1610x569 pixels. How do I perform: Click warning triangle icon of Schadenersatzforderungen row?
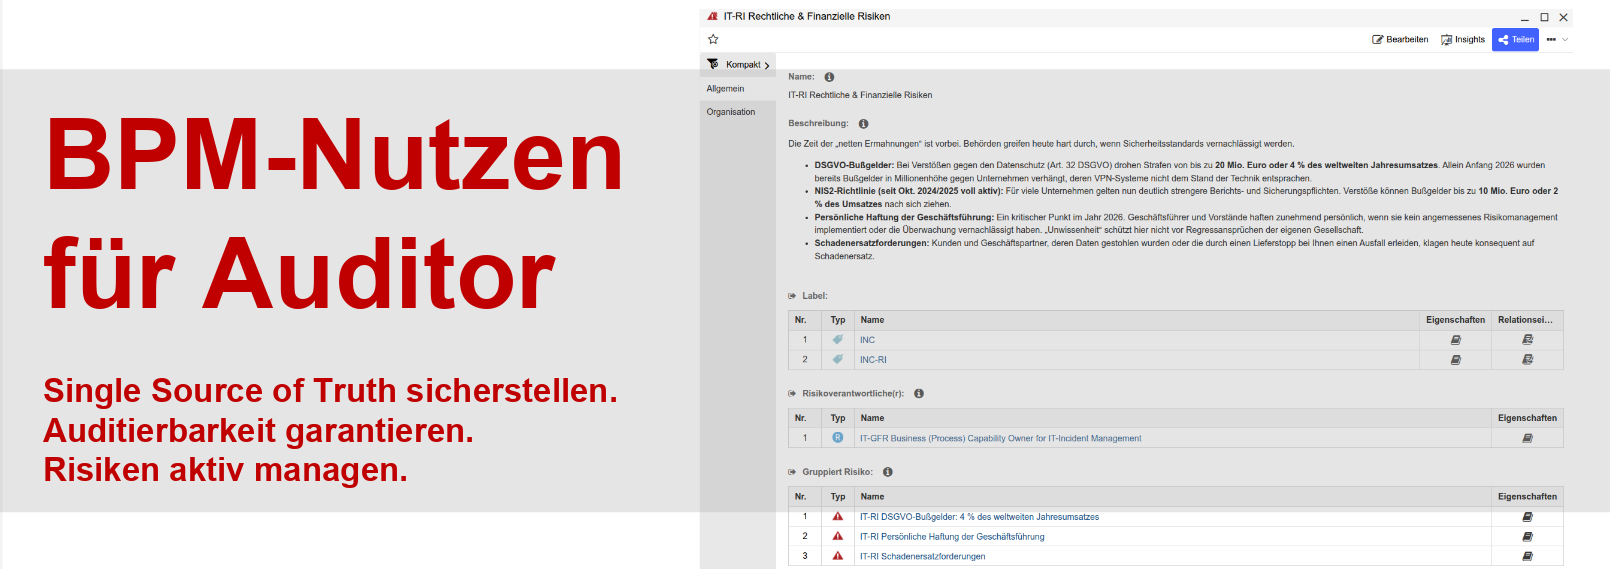(x=838, y=556)
